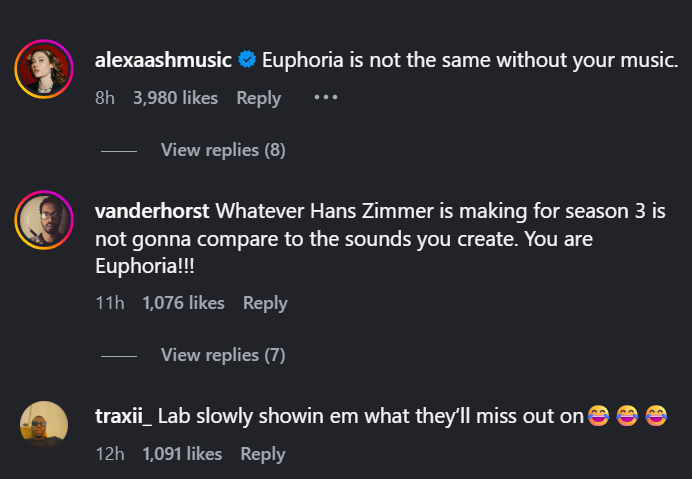Click the 11h timestamp

[x=109, y=303]
